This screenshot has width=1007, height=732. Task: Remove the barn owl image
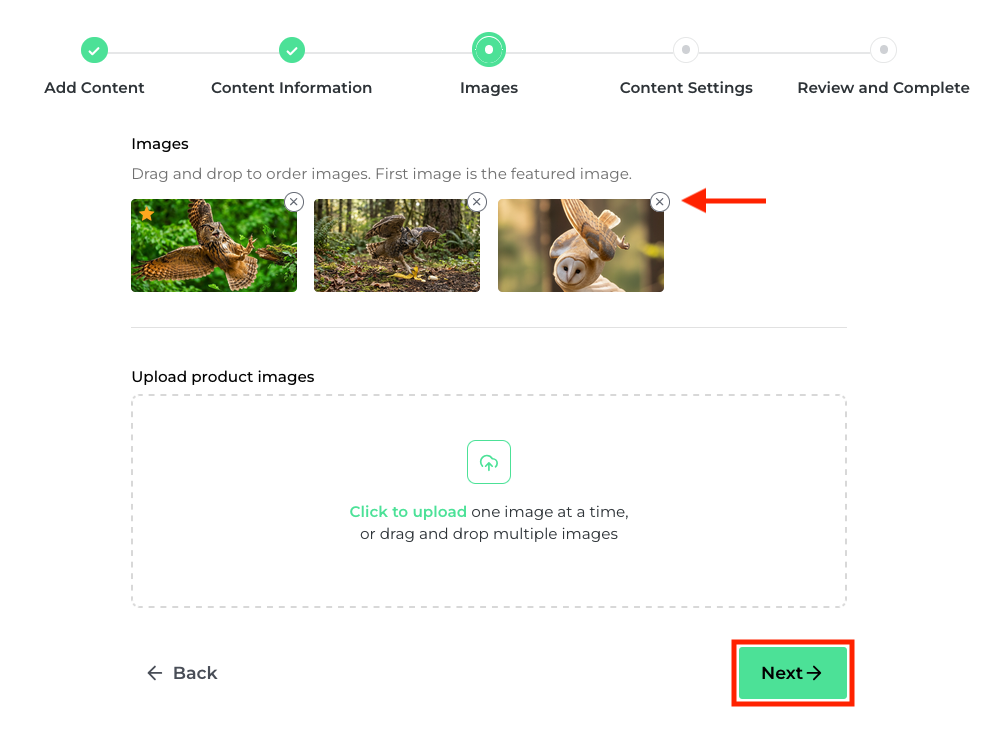coord(660,202)
